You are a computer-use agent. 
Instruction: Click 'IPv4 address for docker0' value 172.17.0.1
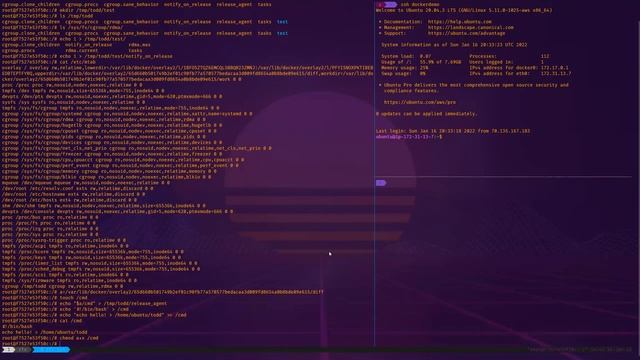pos(554,68)
